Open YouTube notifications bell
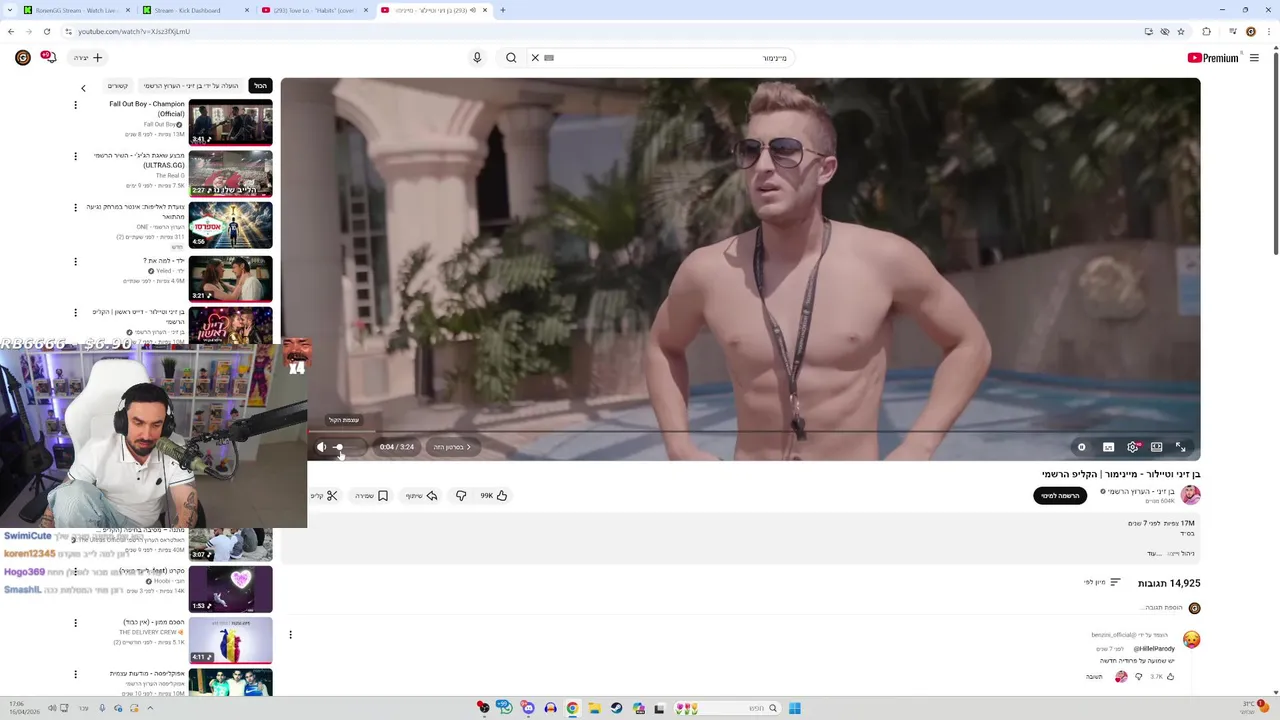 (x=48, y=58)
